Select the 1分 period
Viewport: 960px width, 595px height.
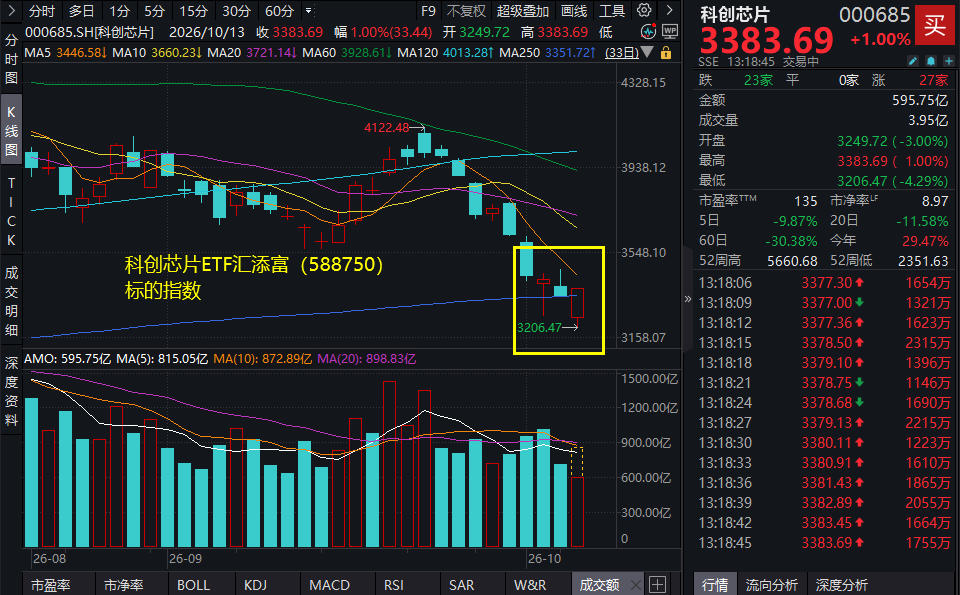119,11
